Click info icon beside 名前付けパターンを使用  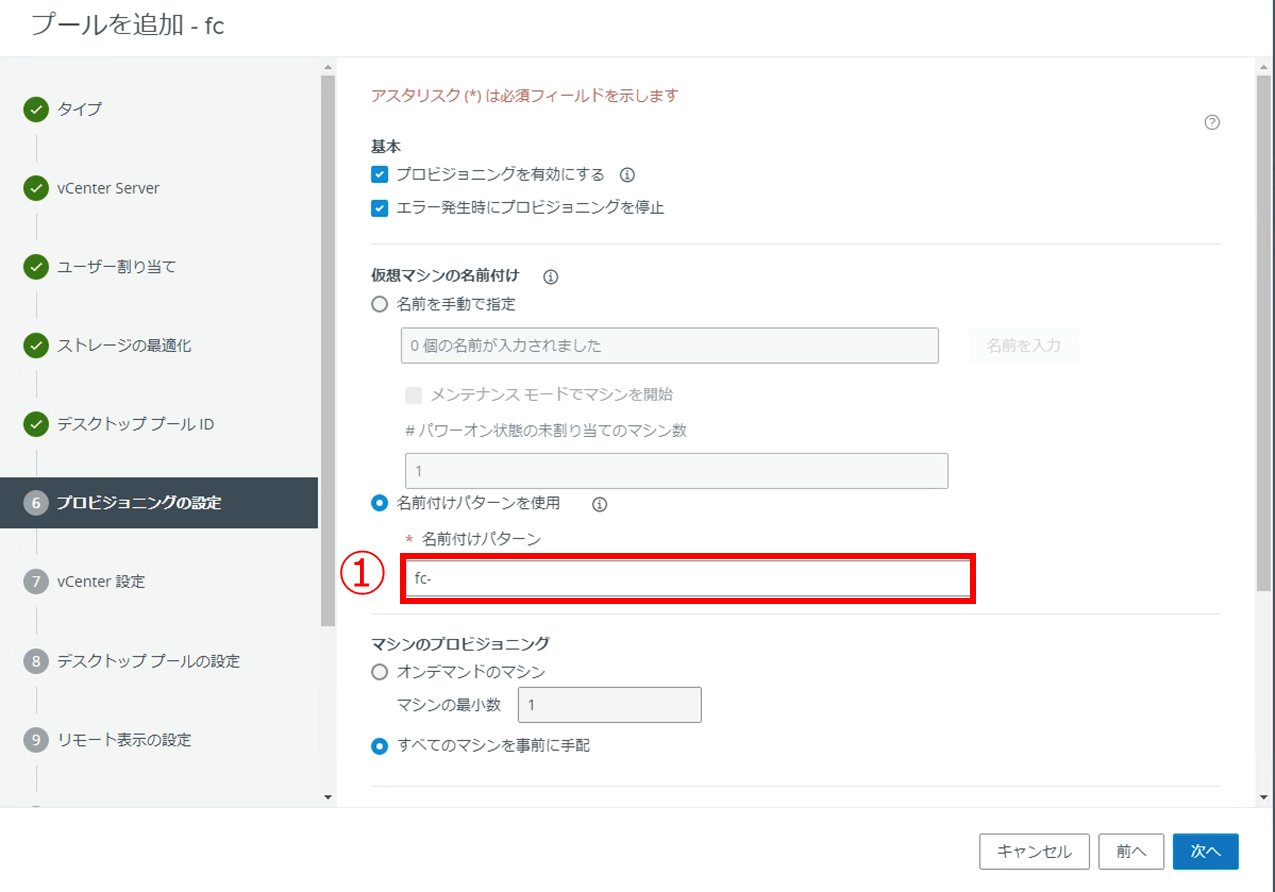pyautogui.click(x=599, y=504)
